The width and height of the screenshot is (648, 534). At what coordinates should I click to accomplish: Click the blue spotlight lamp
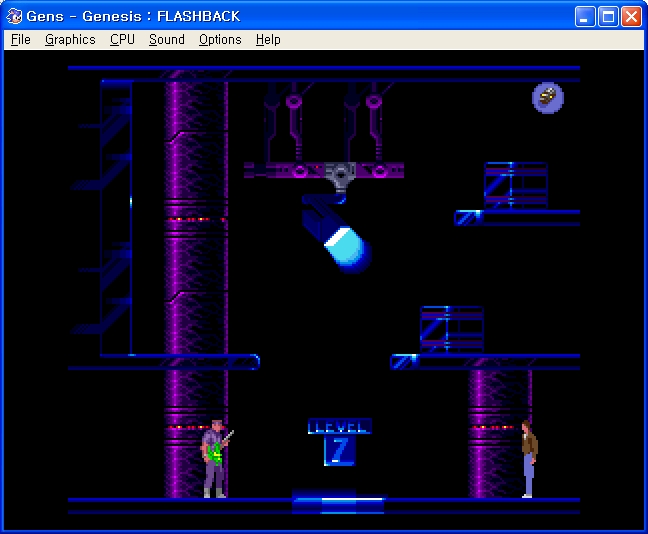339,242
